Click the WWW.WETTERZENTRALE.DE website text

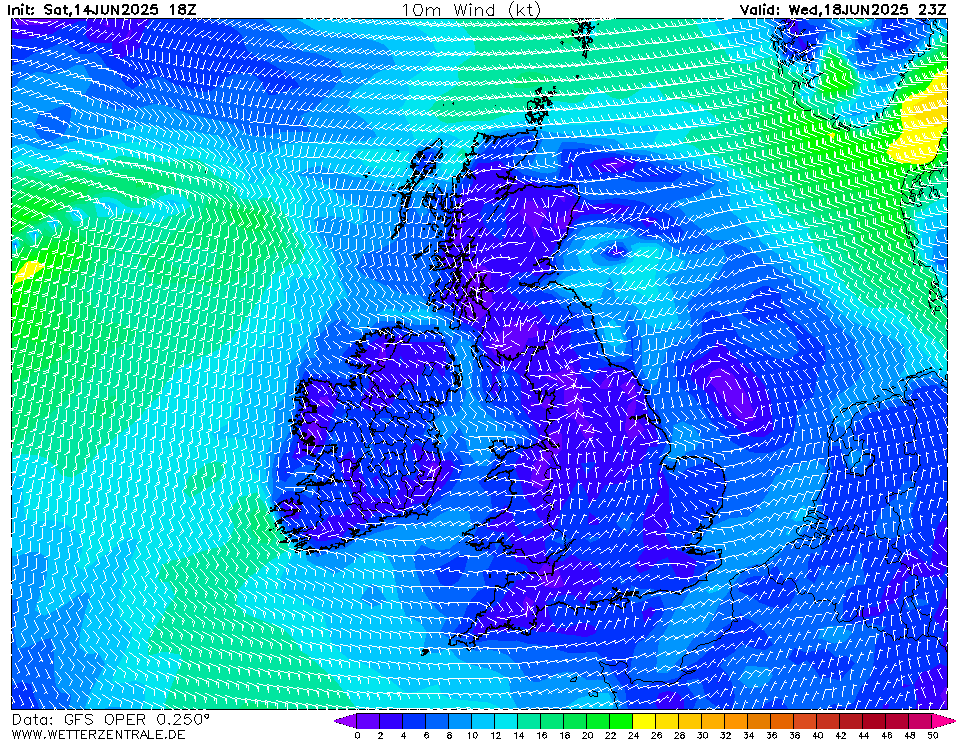(x=98, y=734)
